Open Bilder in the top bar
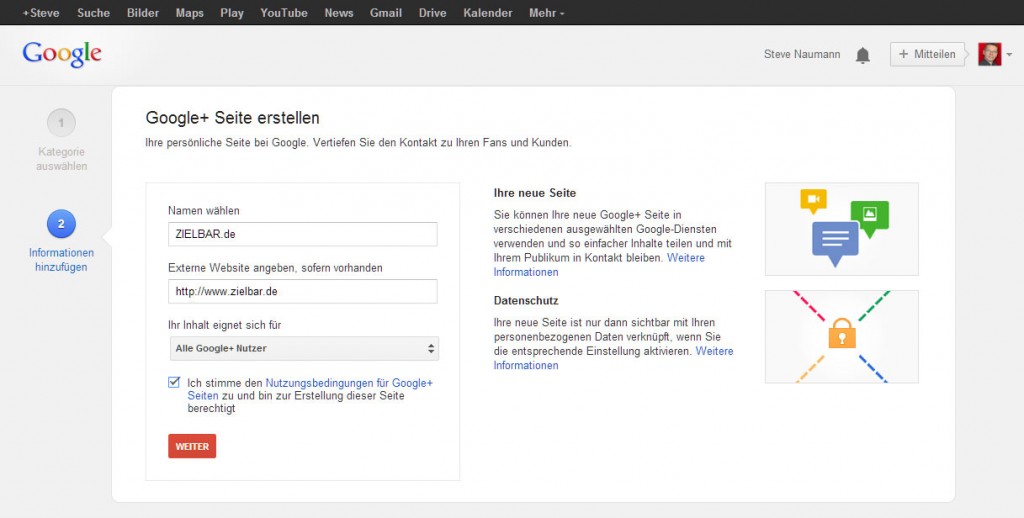The height and width of the screenshot is (518, 1024). pyautogui.click(x=143, y=13)
